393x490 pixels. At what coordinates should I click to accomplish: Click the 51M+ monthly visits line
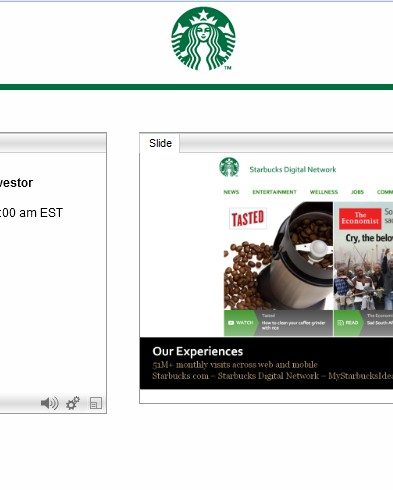pyautogui.click(x=235, y=365)
